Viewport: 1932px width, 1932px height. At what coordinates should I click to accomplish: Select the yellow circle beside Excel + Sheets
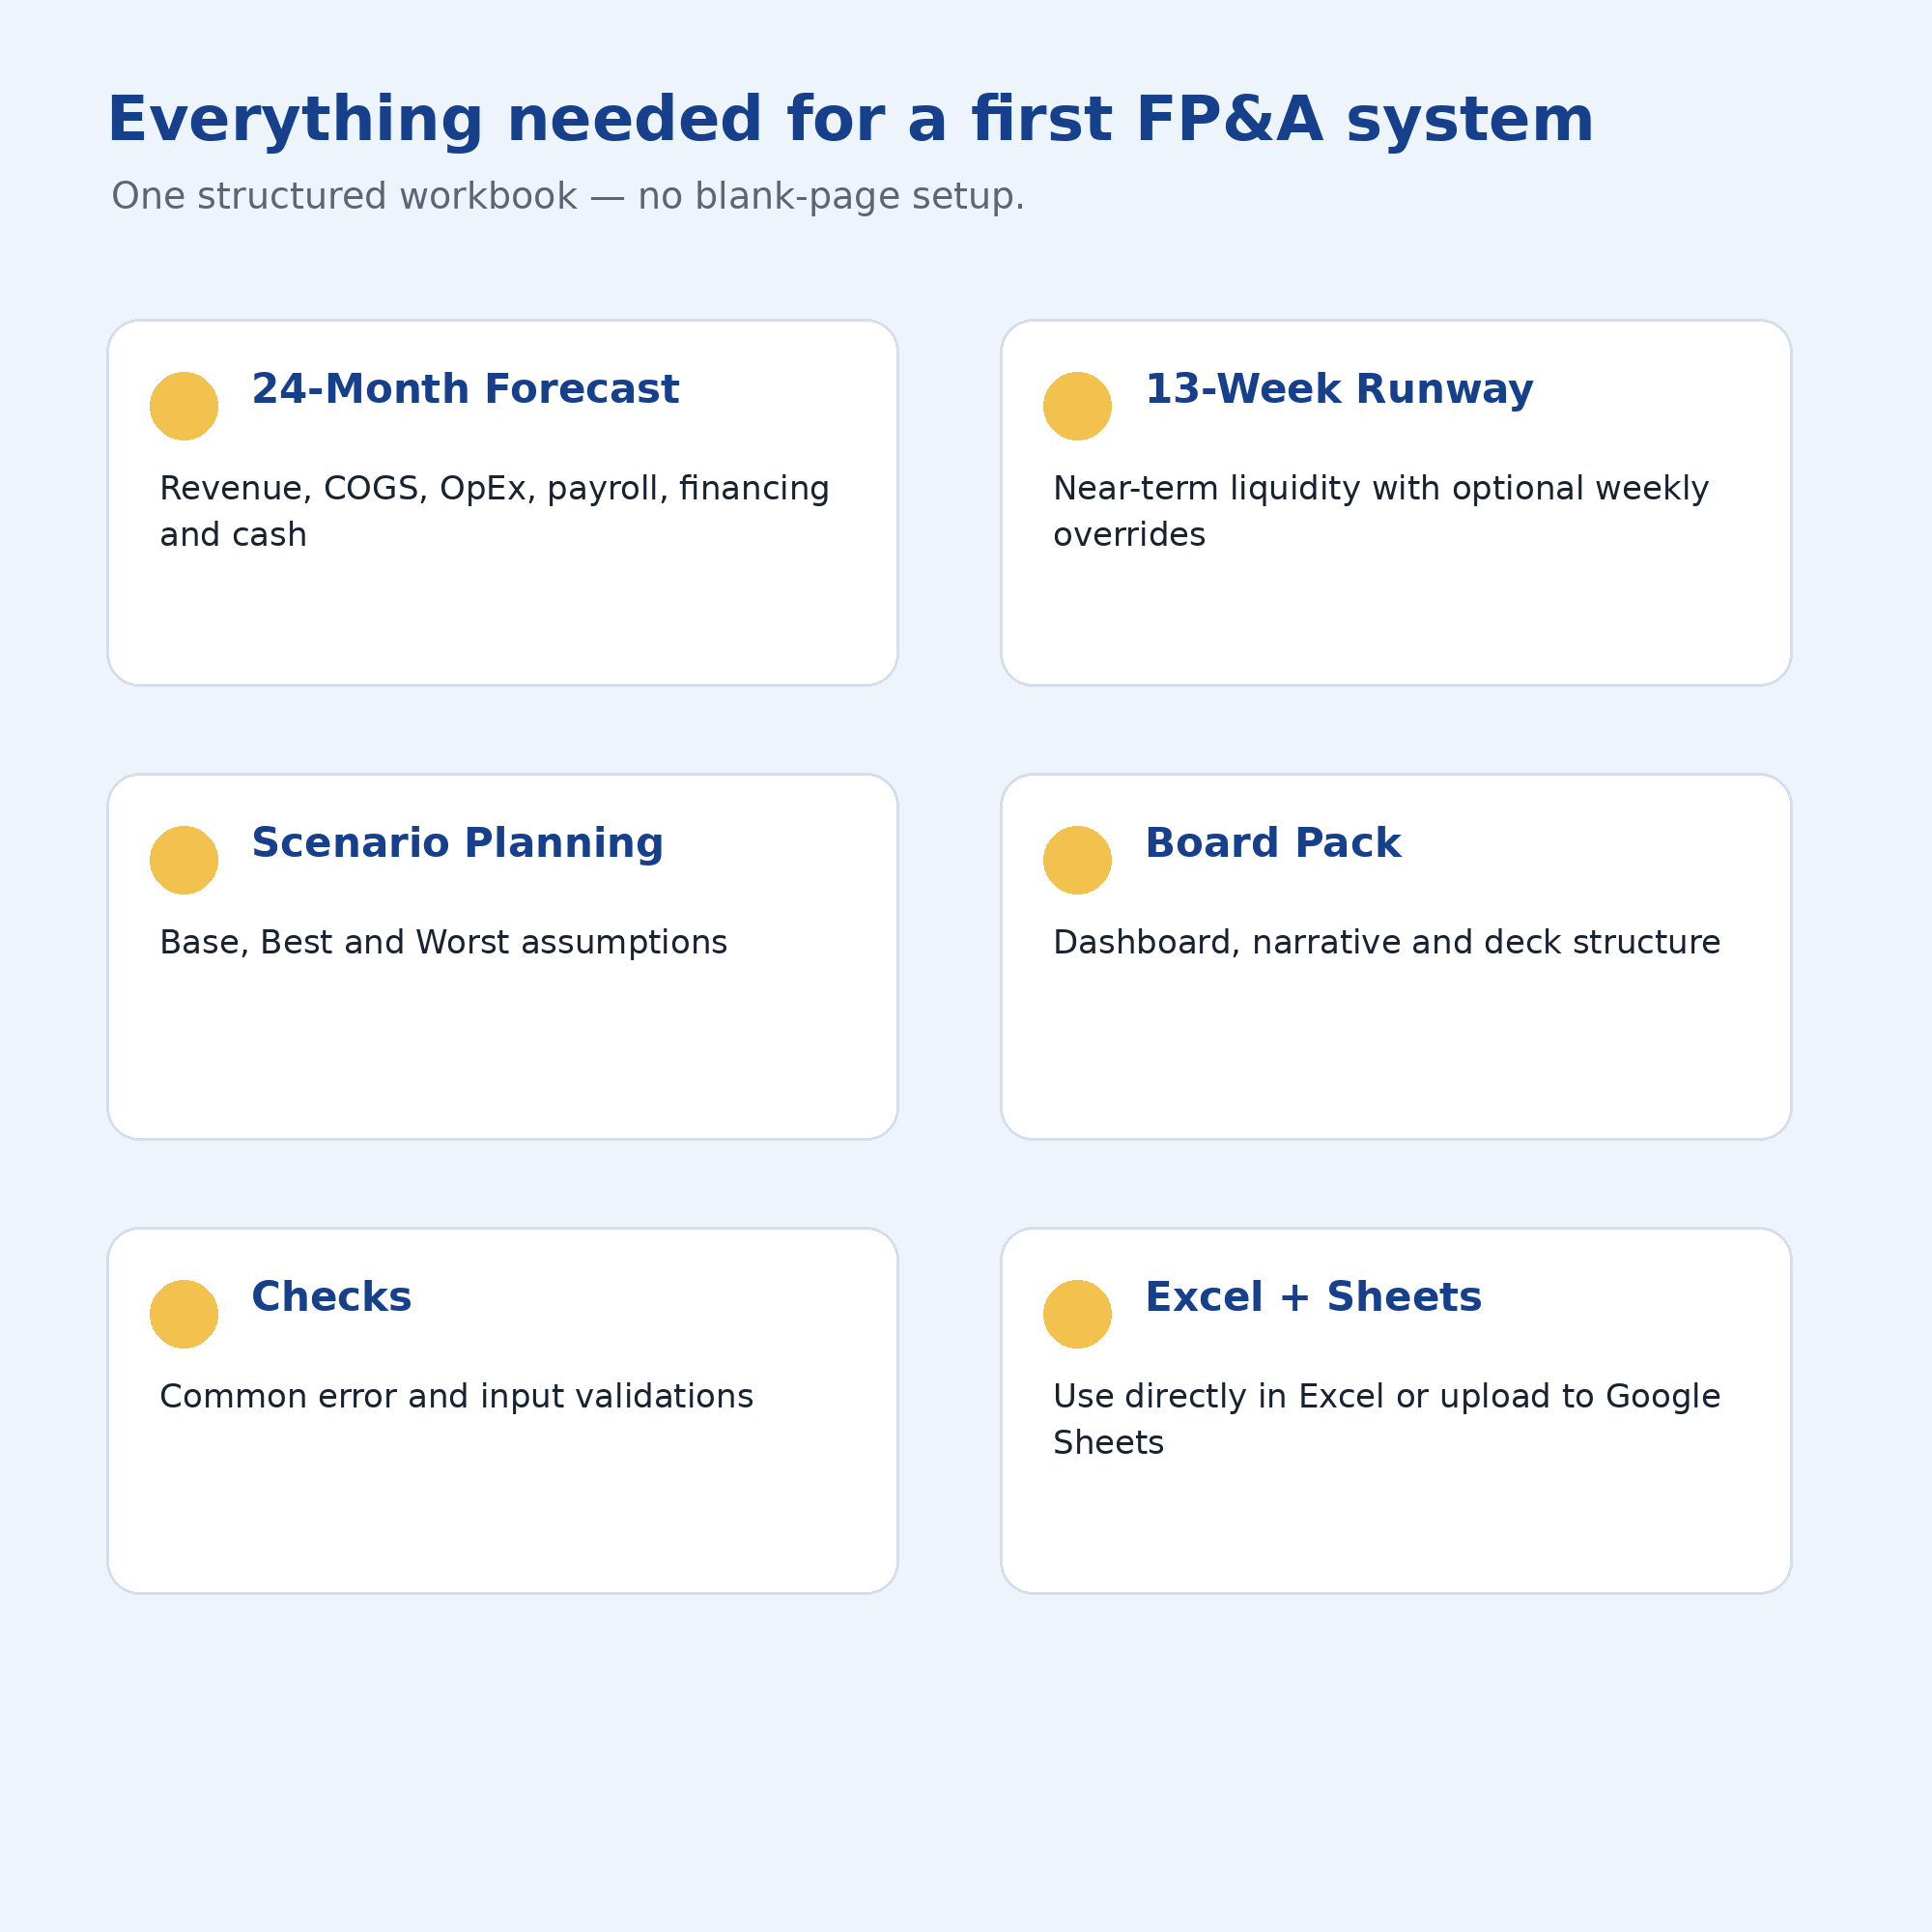[x=1077, y=1314]
